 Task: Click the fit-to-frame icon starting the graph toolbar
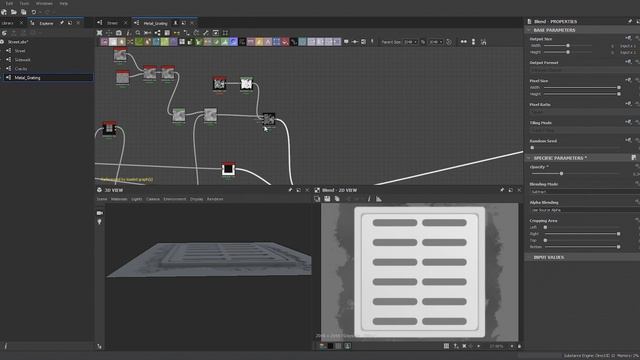(x=100, y=33)
